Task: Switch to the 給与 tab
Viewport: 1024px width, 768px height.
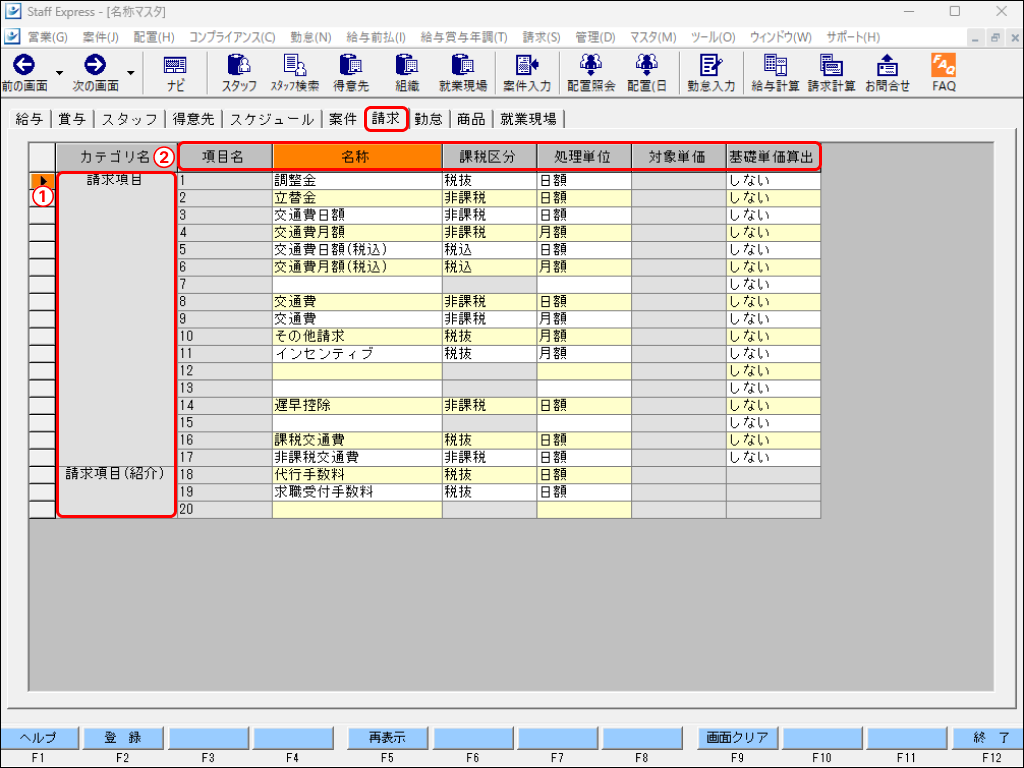Action: pyautogui.click(x=29, y=119)
